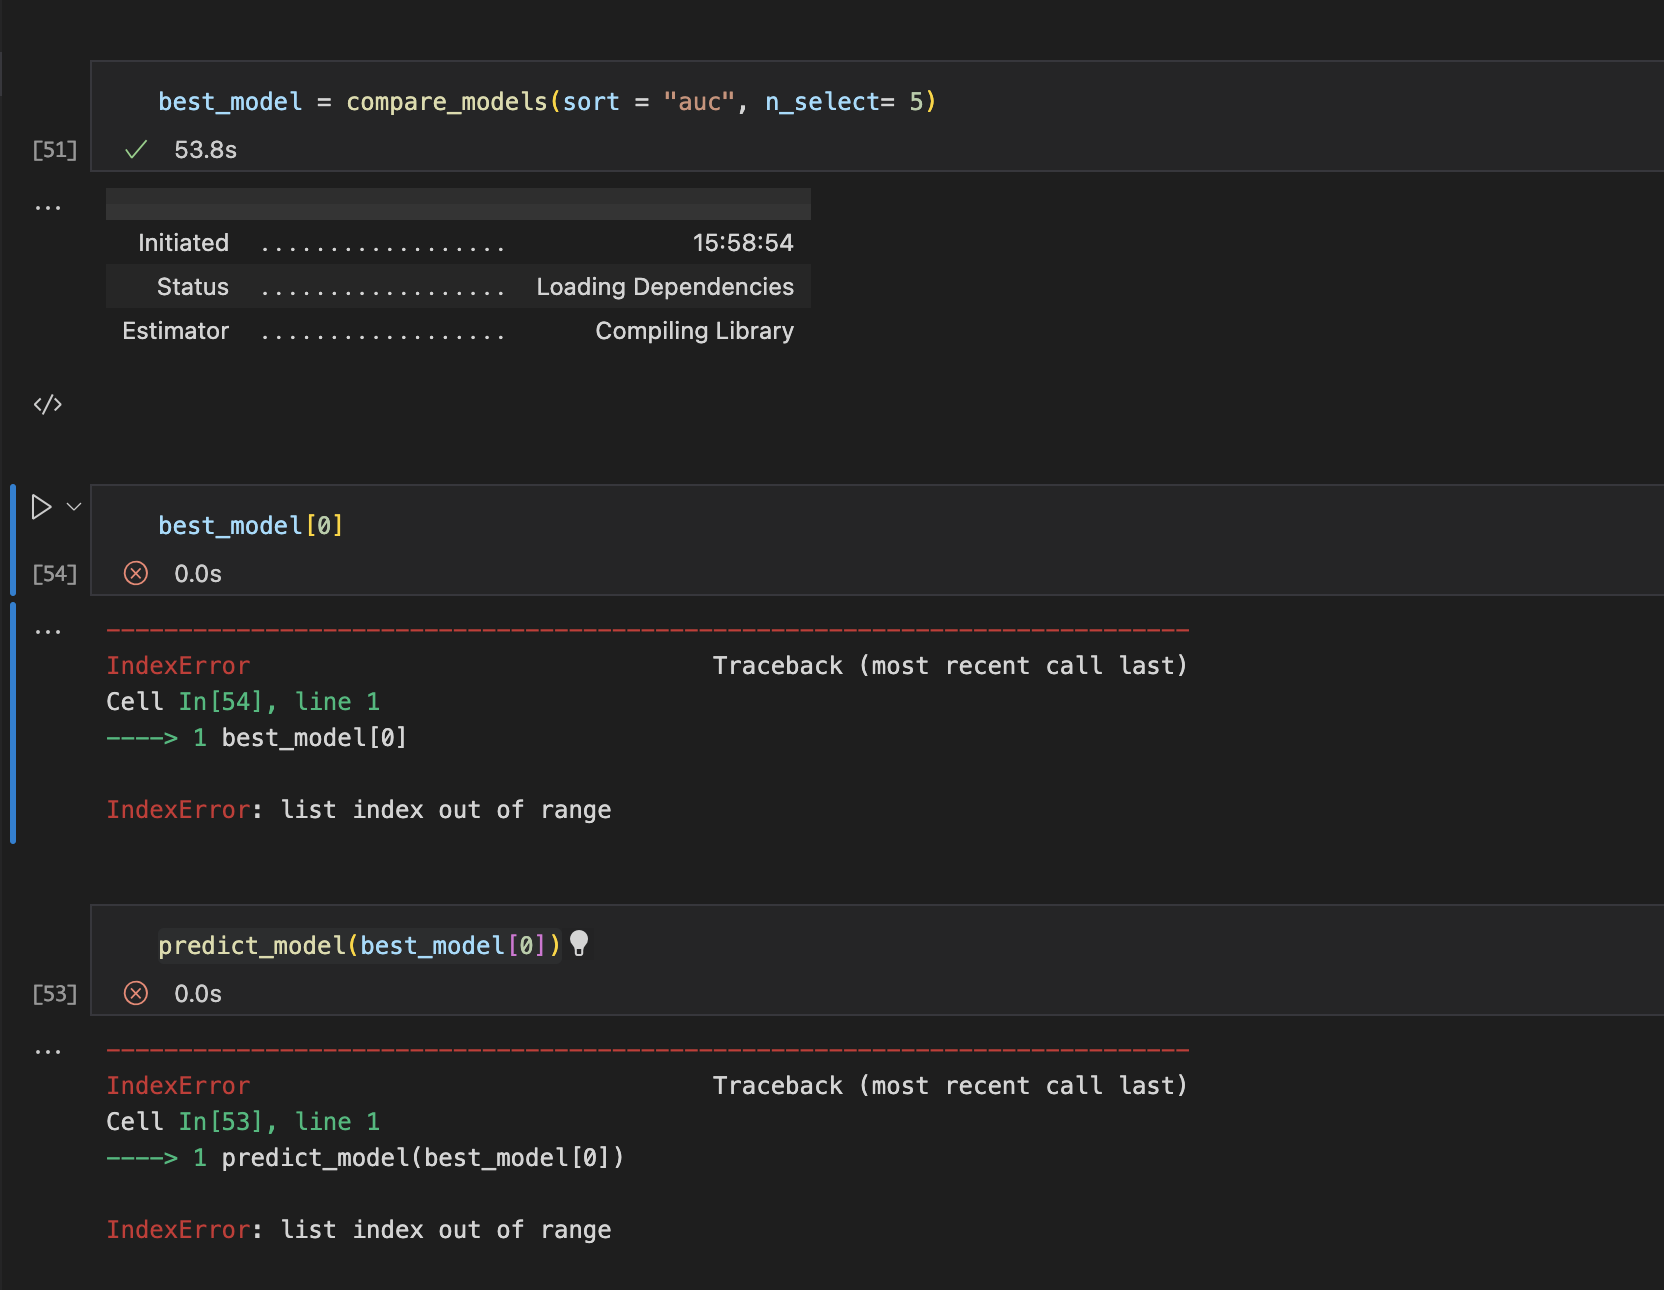The height and width of the screenshot is (1290, 1664).
Task: Click the error icon beside best_model[0] runtime
Action: click(x=135, y=573)
